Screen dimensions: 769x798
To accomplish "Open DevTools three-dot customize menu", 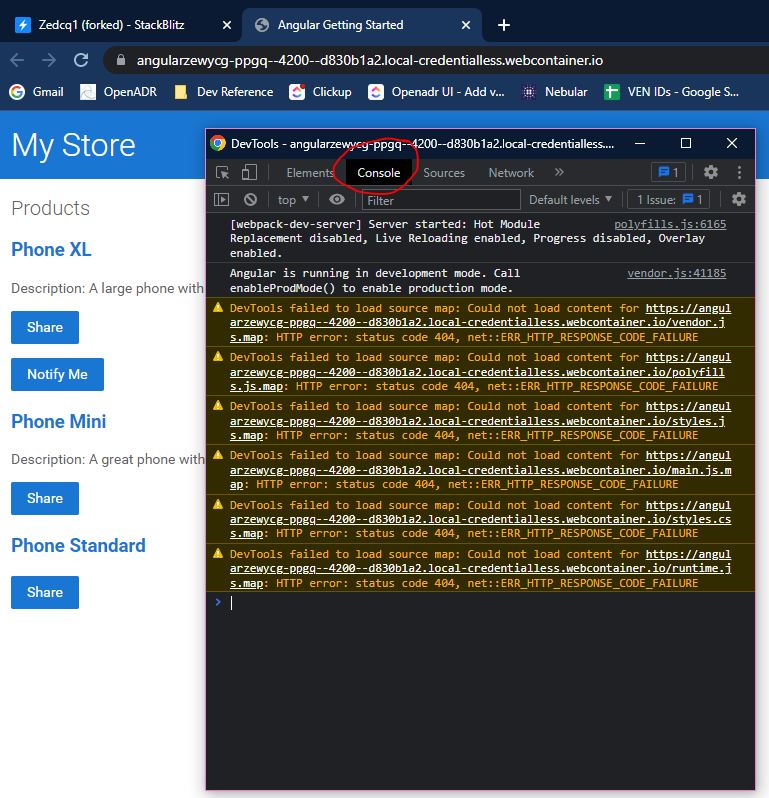I will [x=739, y=172].
